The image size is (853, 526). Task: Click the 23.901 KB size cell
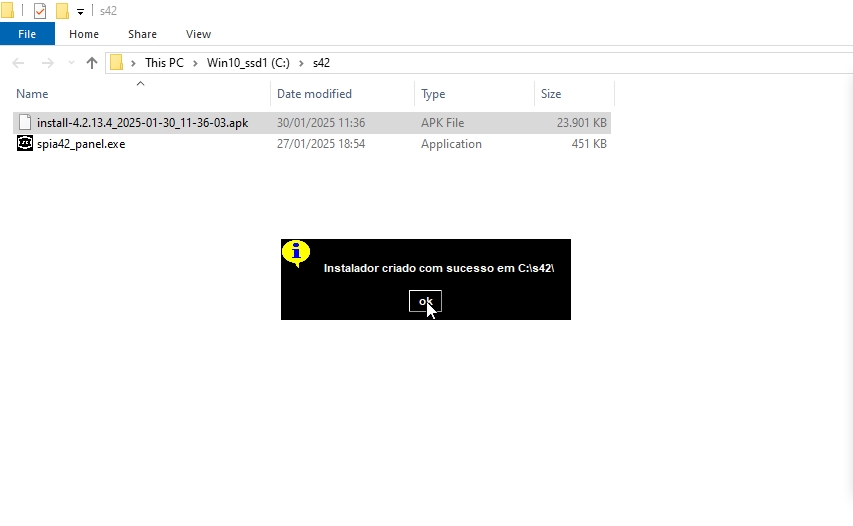pos(582,123)
